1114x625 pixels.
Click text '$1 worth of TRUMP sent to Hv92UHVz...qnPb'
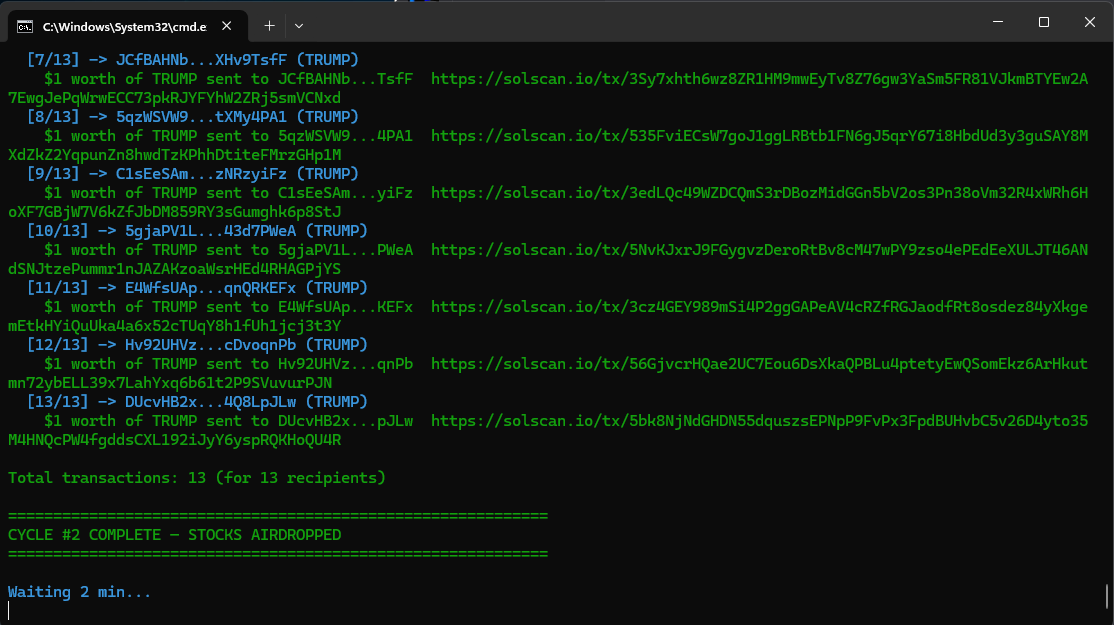click(228, 364)
